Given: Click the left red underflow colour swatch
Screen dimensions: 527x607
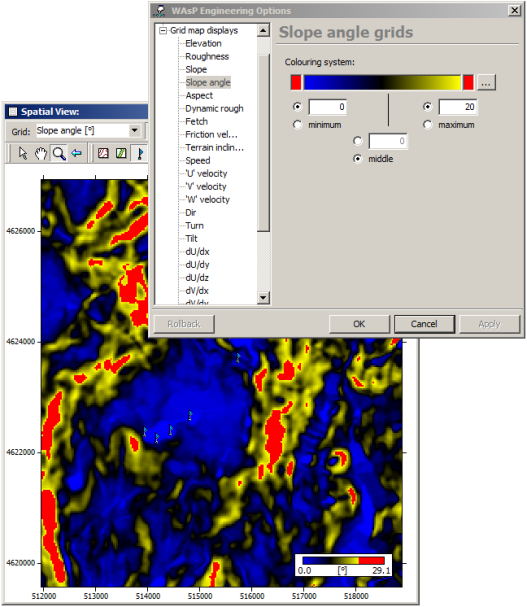Looking at the screenshot, I should pyautogui.click(x=296, y=82).
